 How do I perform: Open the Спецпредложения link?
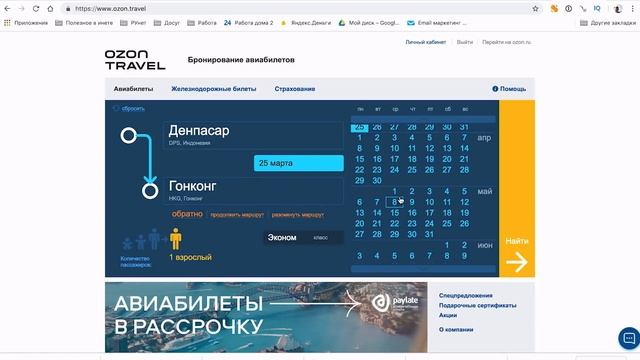tap(466, 295)
